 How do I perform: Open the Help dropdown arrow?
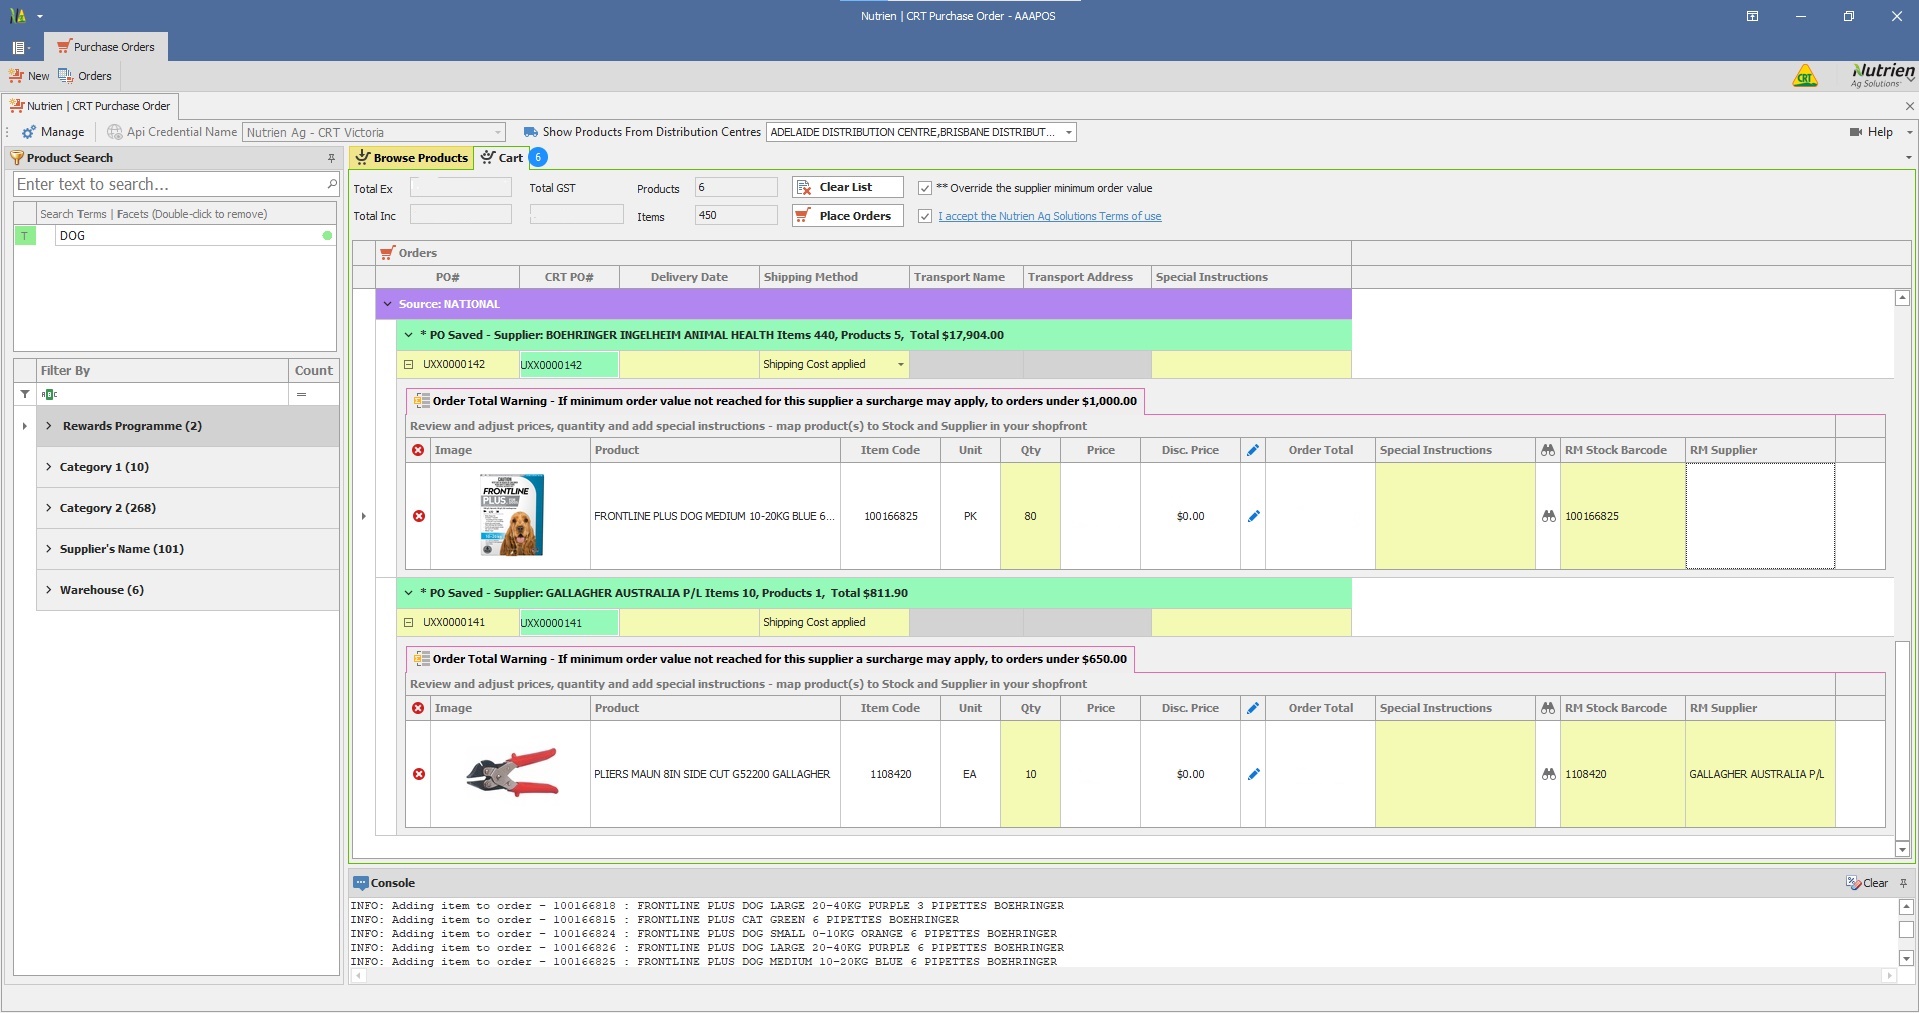pyautogui.click(x=1909, y=132)
